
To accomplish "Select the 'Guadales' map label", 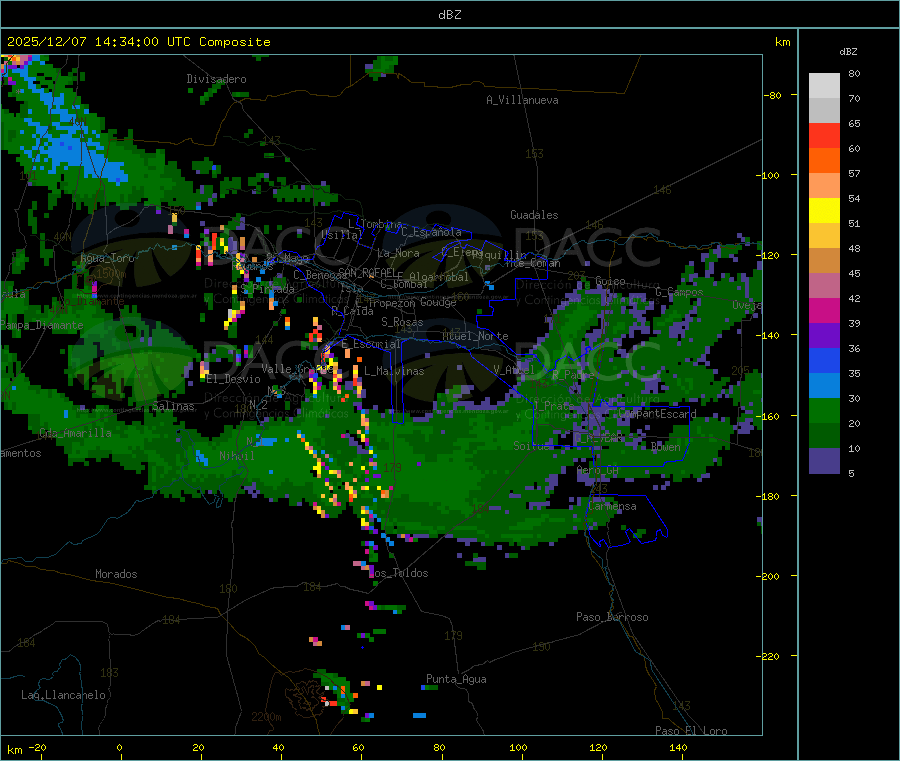I will tap(534, 215).
